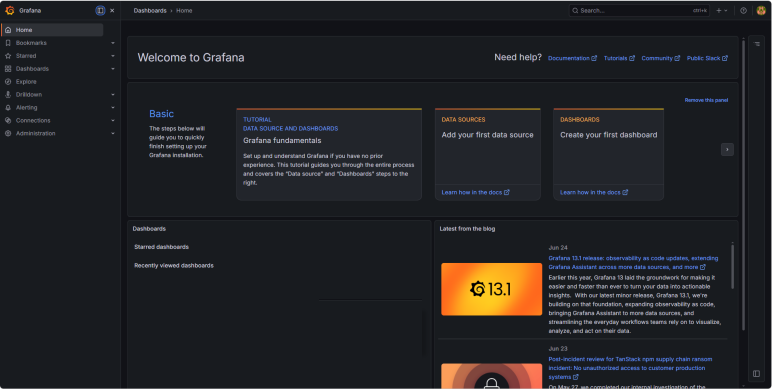Screen dimensions: 773x389
Task: Expand the Connections section chevron
Action: tap(113, 120)
